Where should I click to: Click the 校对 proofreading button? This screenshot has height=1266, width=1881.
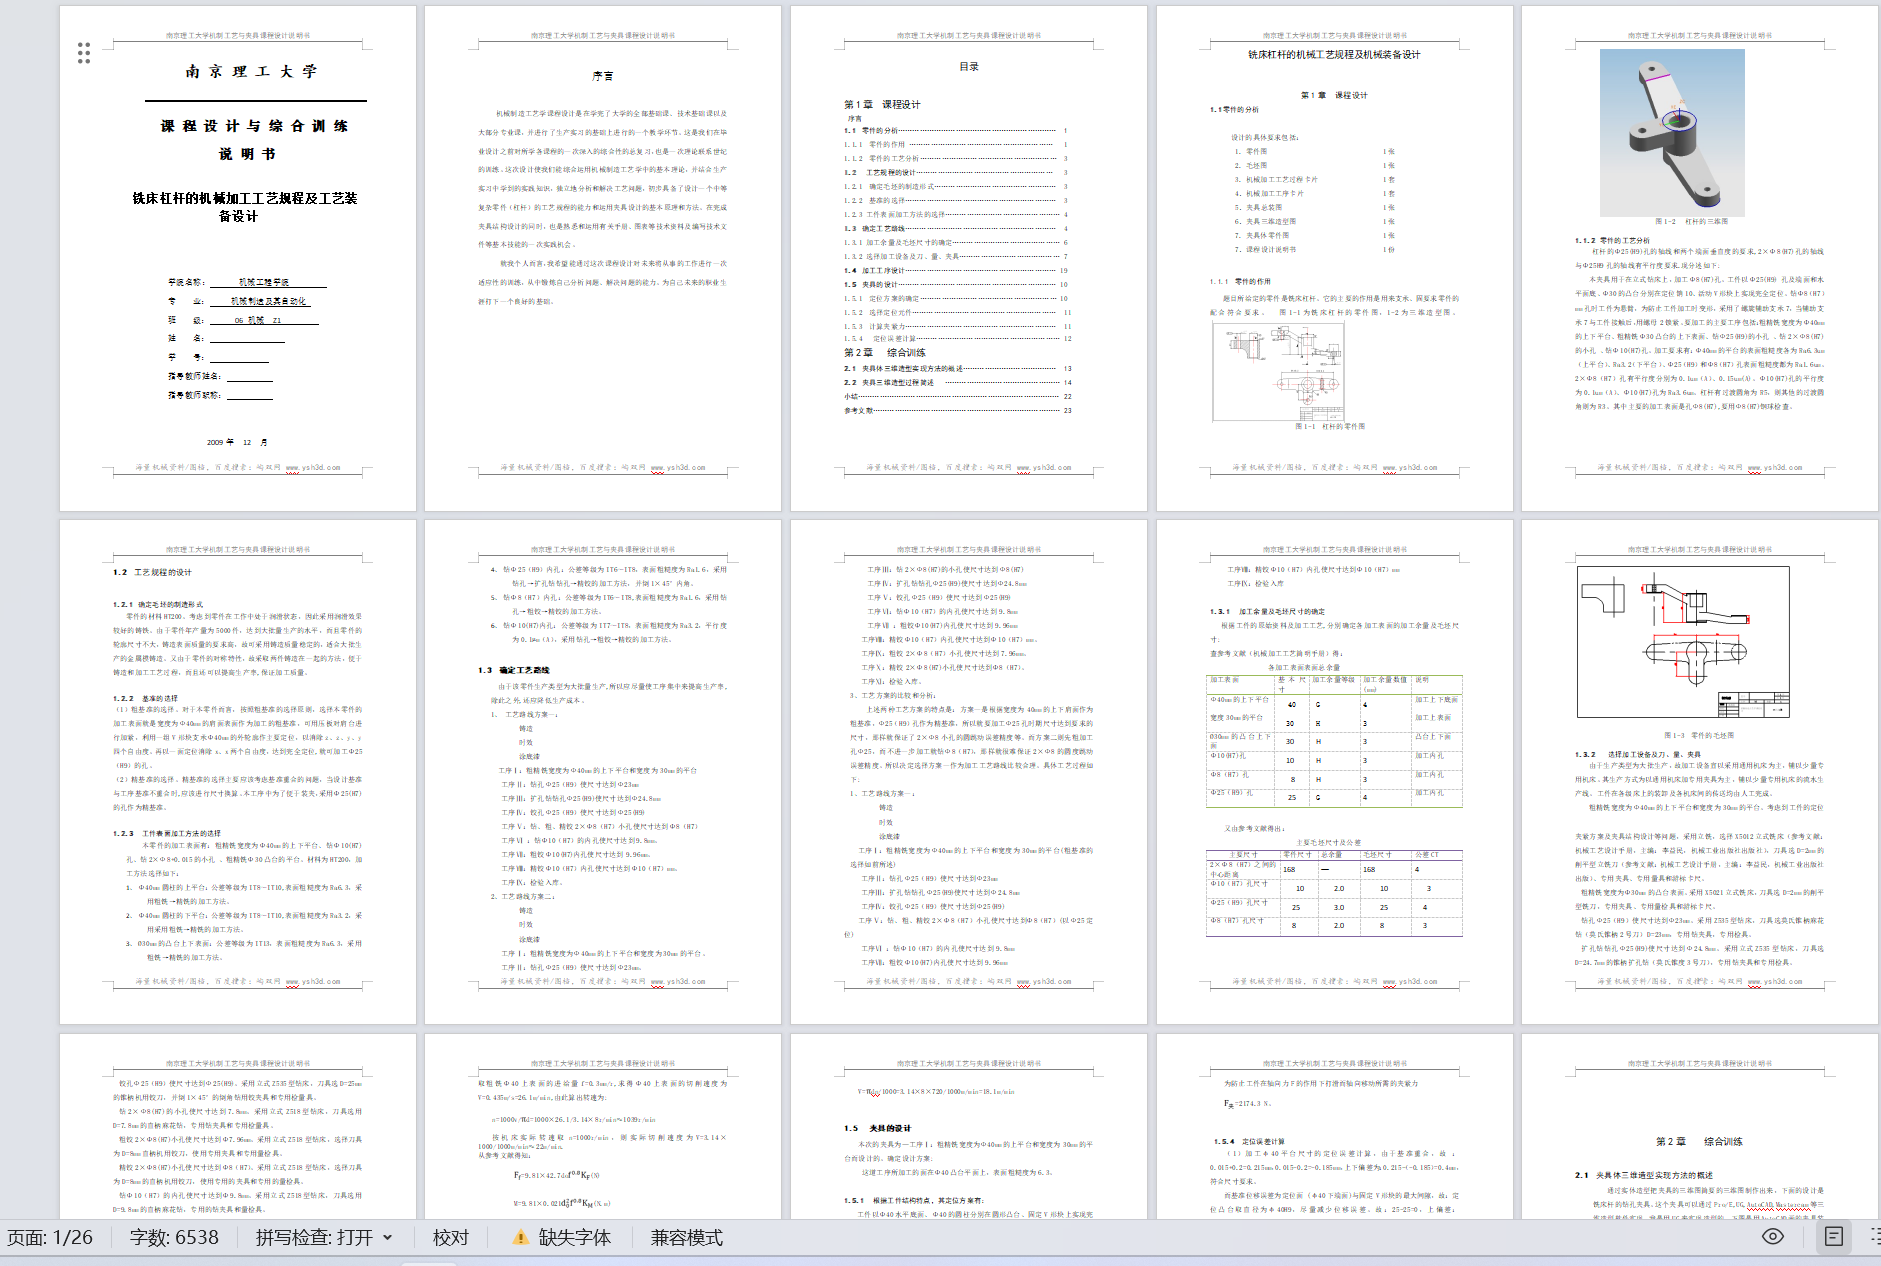451,1238
